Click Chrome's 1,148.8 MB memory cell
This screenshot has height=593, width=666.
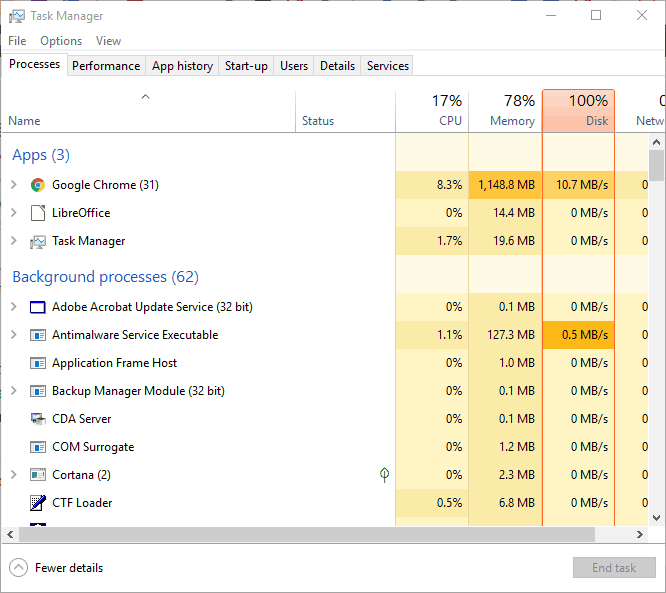click(505, 185)
